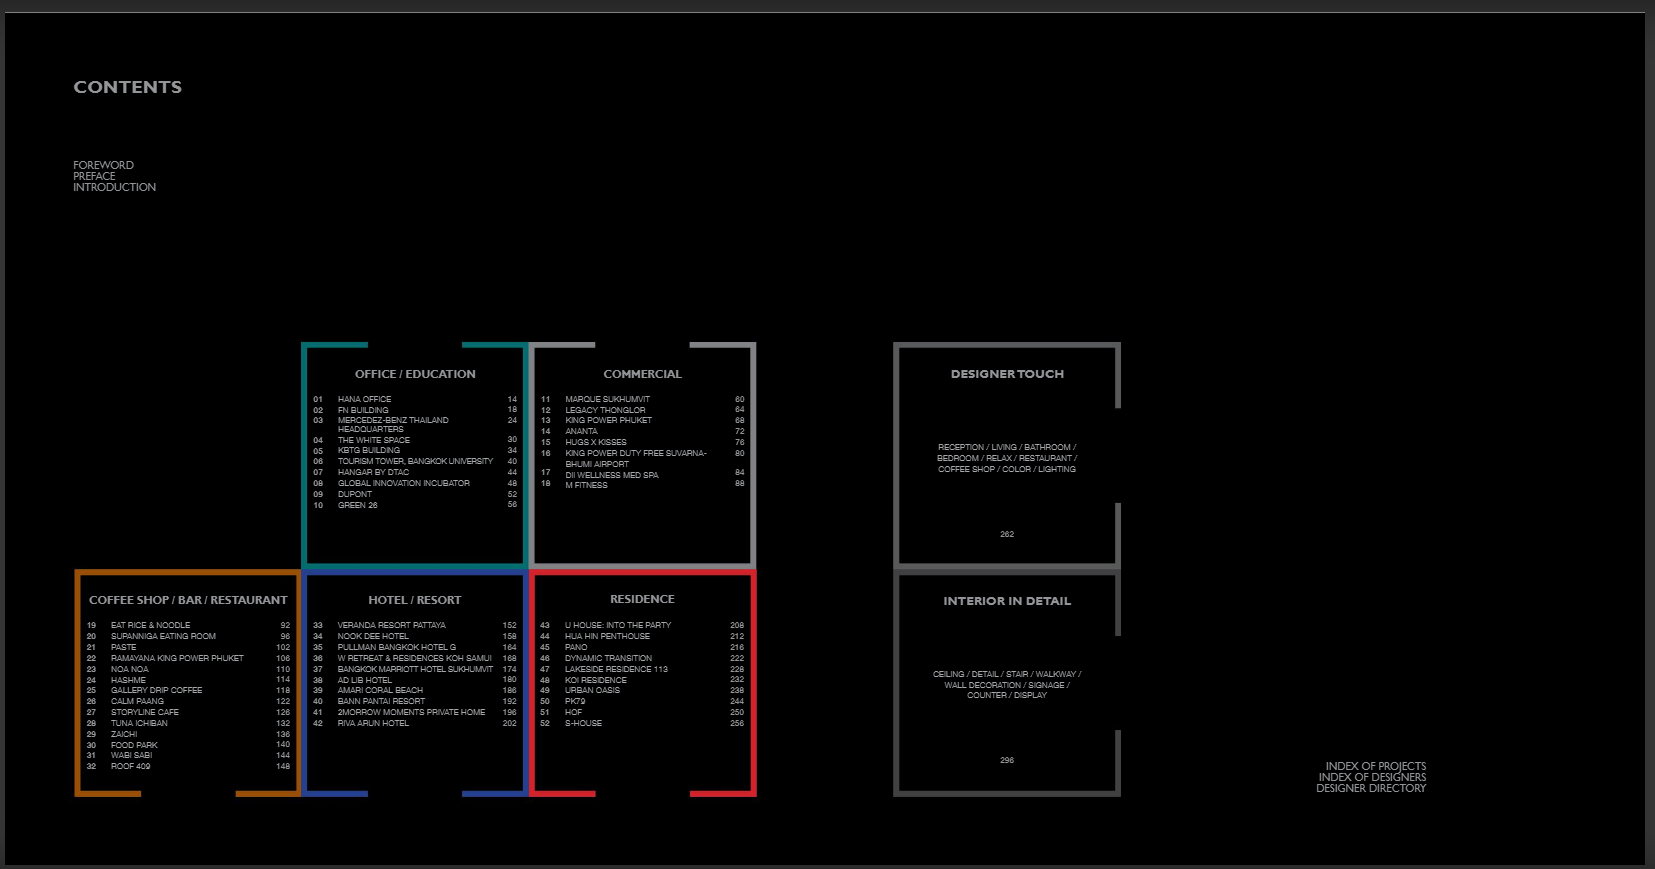Viewport: 1655px width, 869px height.
Task: Select the KBTG BUILDING entry
Action: click(369, 450)
